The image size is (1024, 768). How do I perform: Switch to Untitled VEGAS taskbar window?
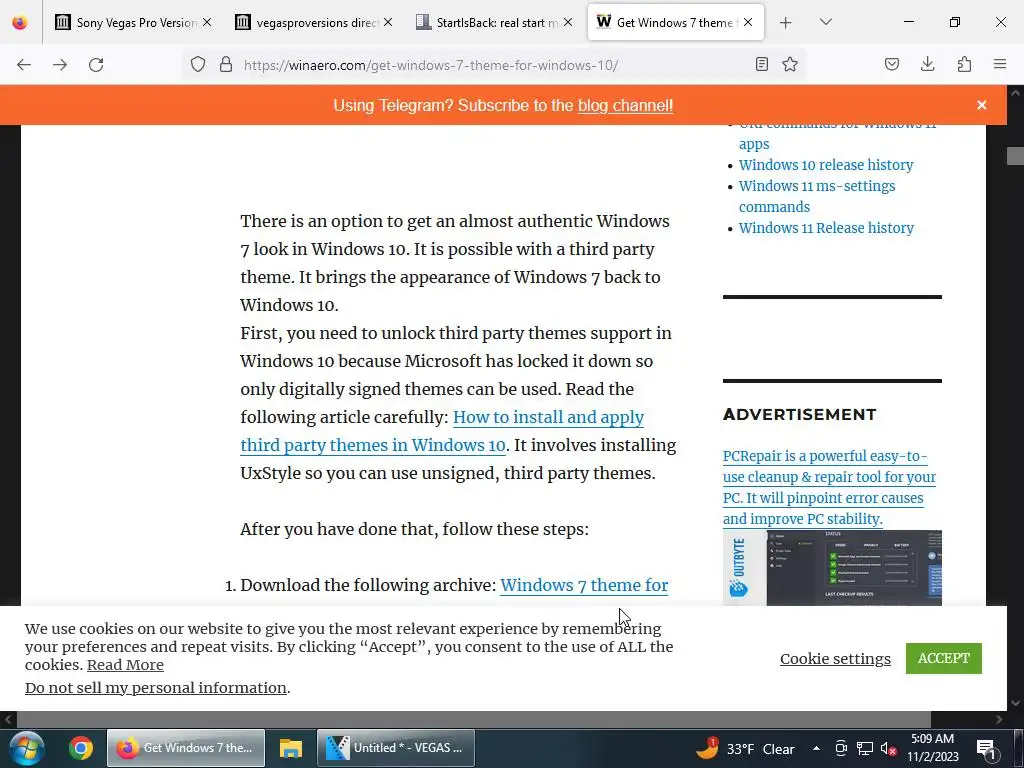click(x=396, y=748)
